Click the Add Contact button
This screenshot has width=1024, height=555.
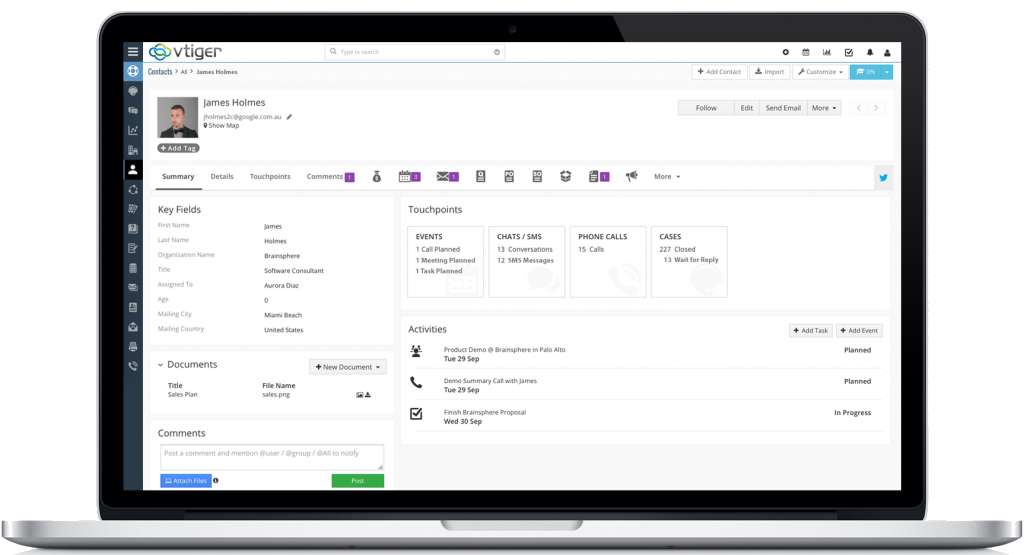tap(719, 72)
